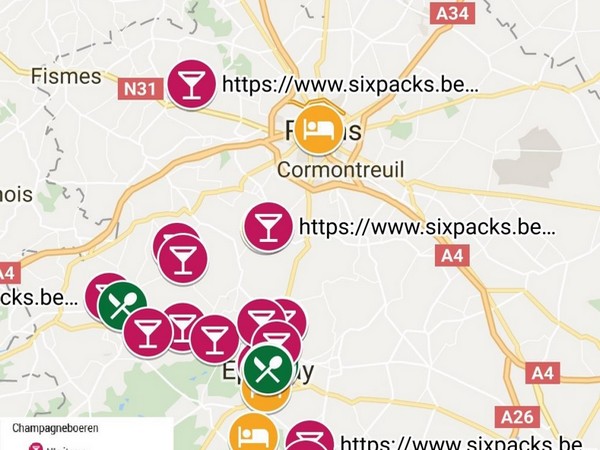Click the Champagneboeren legend title
This screenshot has height=450, width=600.
55,428
